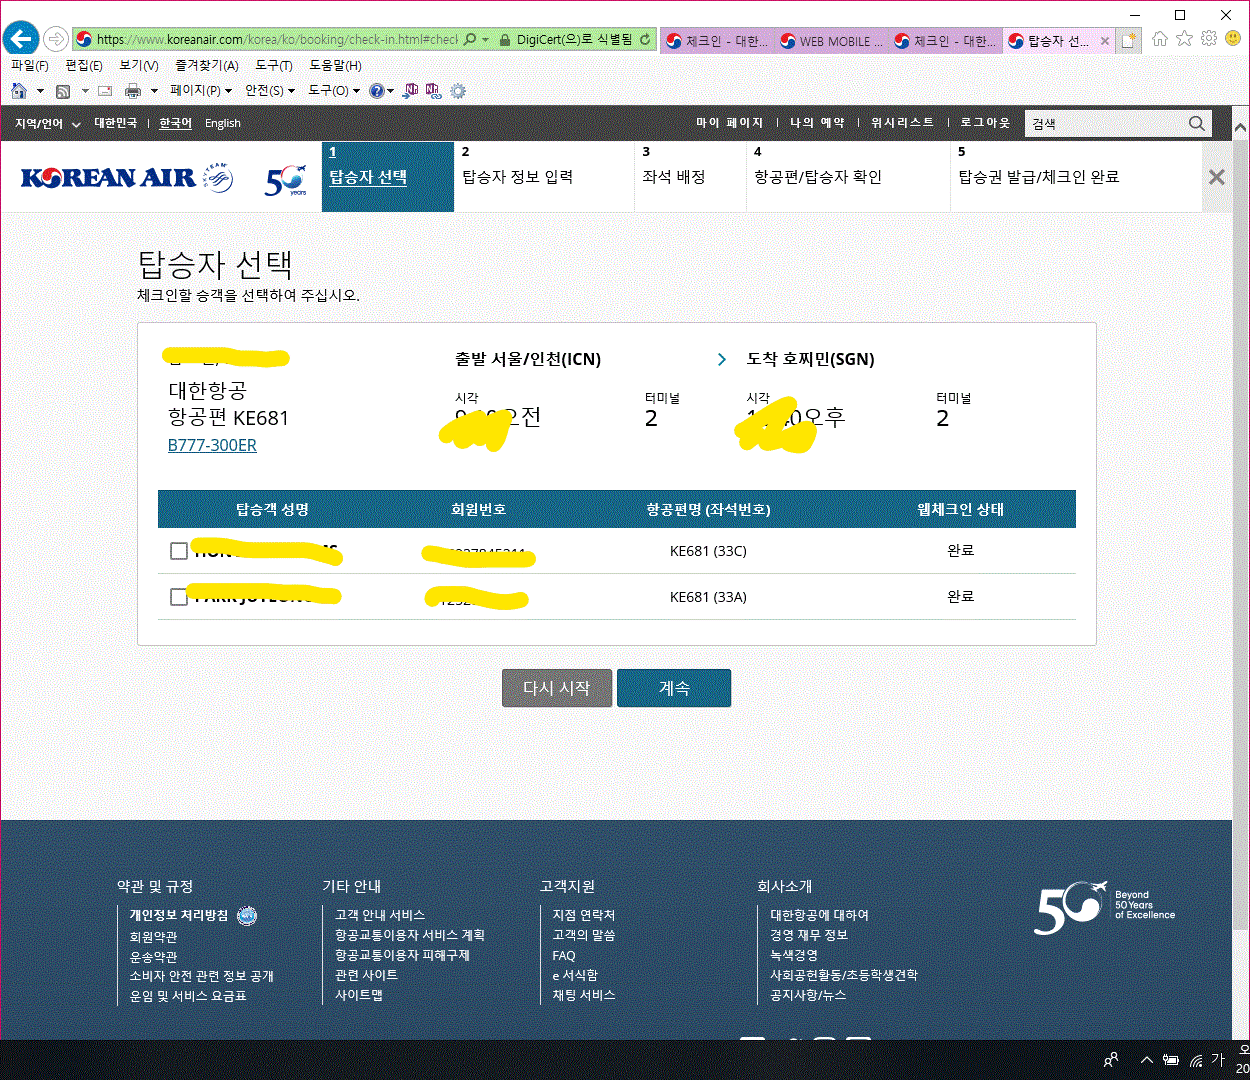Viewport: 1250px width, 1080px height.
Task: Open 나의 예약 link
Action: pyautogui.click(x=817, y=123)
